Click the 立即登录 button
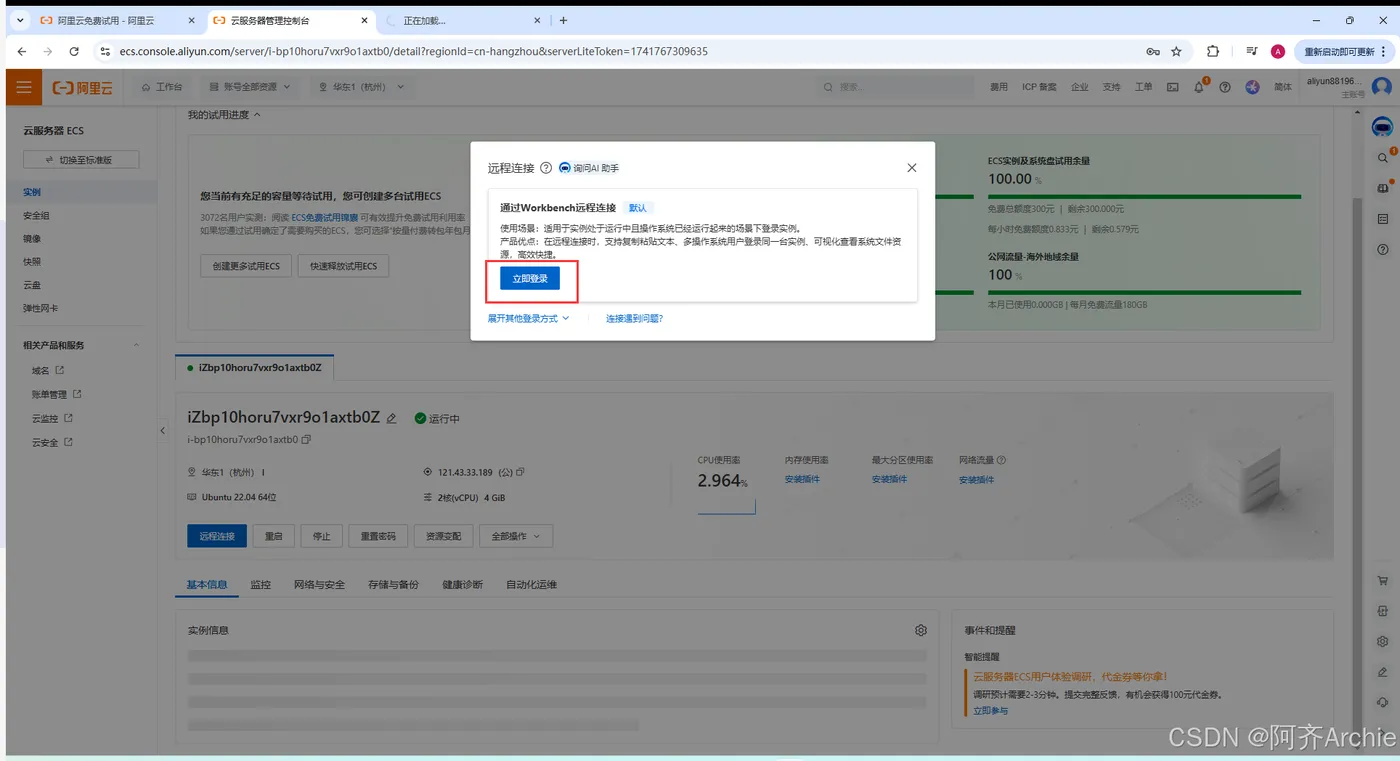This screenshot has height=761, width=1400. [x=530, y=279]
